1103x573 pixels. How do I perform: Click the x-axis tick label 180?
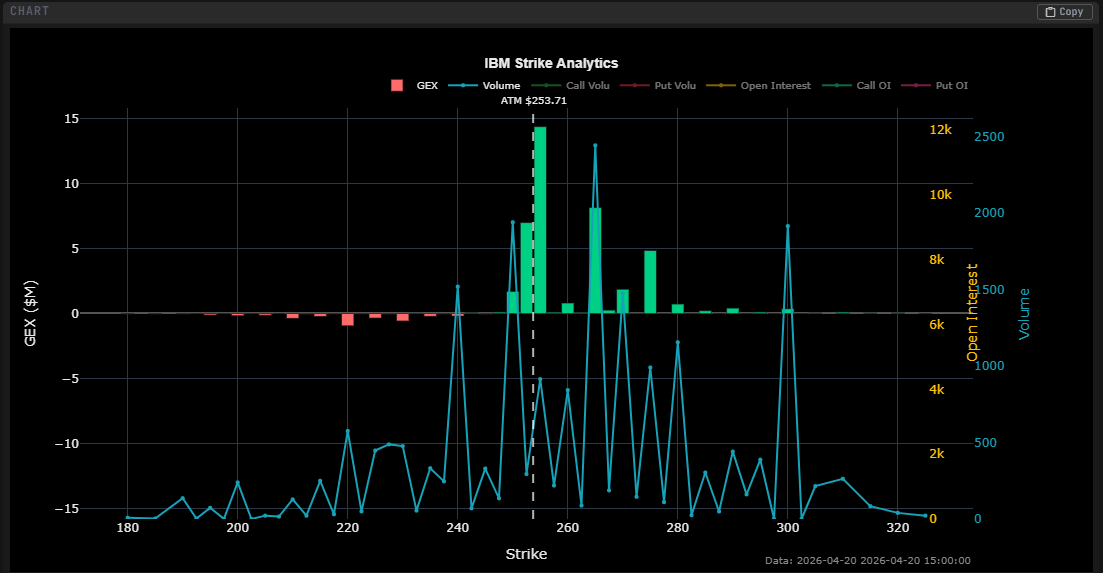click(x=127, y=528)
